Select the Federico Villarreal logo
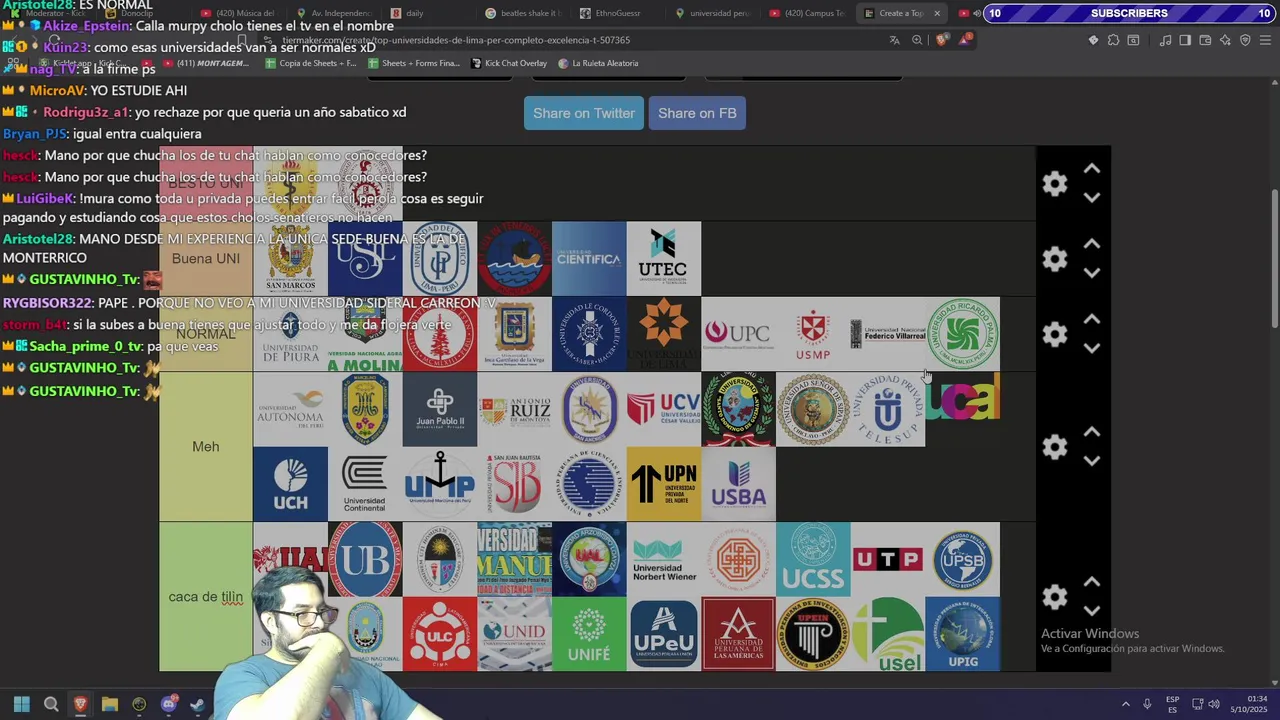 pos(888,334)
